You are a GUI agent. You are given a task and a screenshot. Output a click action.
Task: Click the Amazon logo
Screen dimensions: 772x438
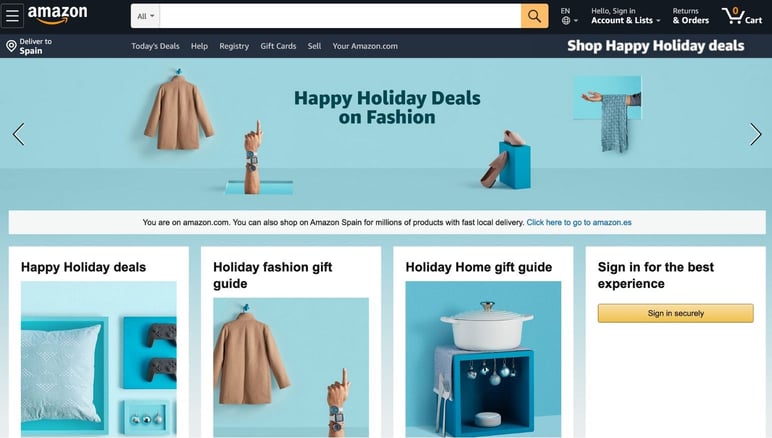tap(57, 15)
